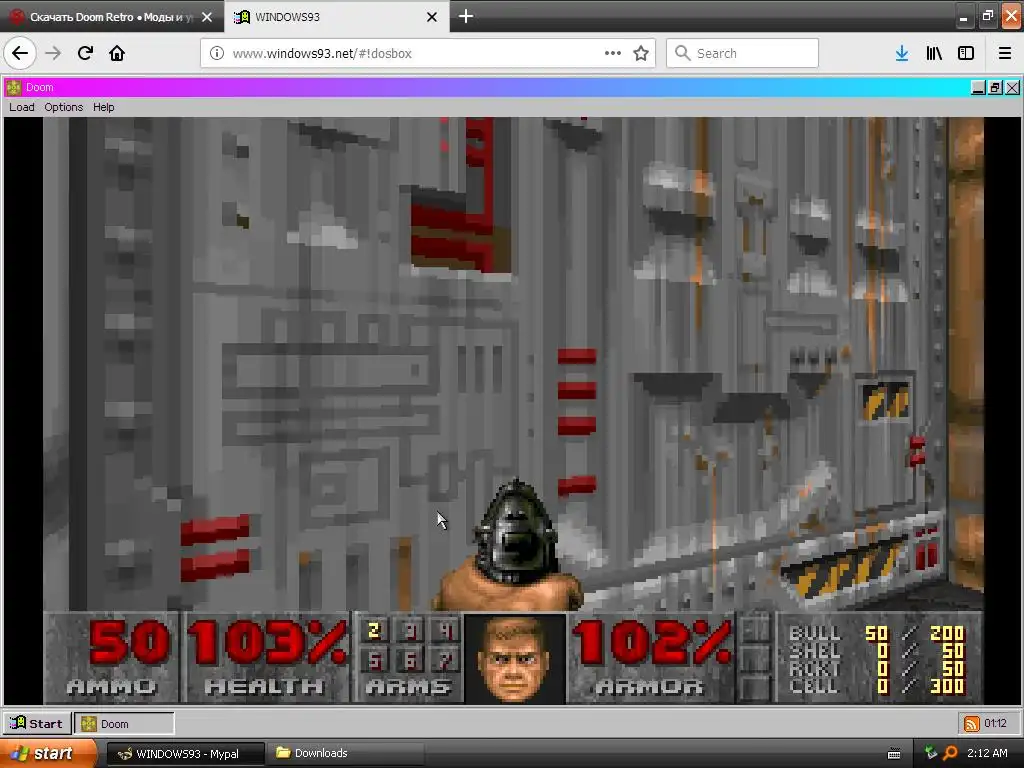
Task: Click the Doom taskbar item in Windows93
Action: tap(124, 724)
